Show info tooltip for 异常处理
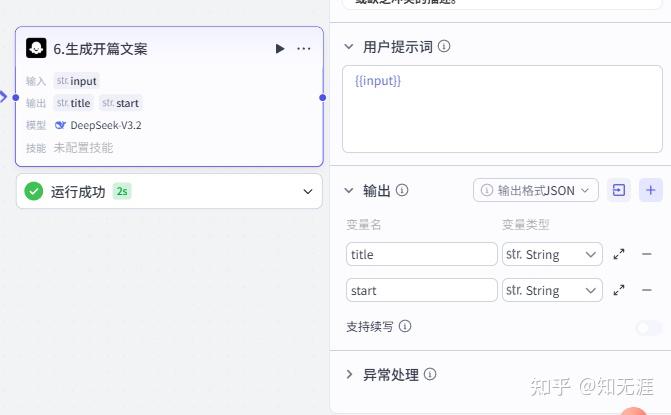 (430, 374)
